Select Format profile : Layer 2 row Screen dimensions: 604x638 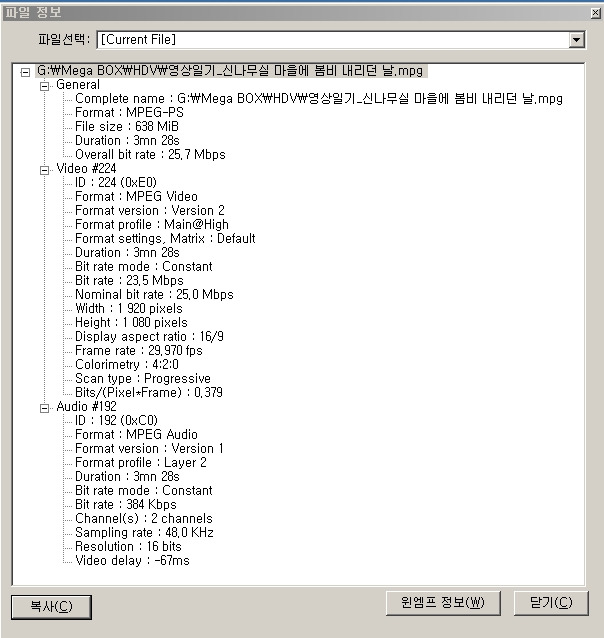141,463
